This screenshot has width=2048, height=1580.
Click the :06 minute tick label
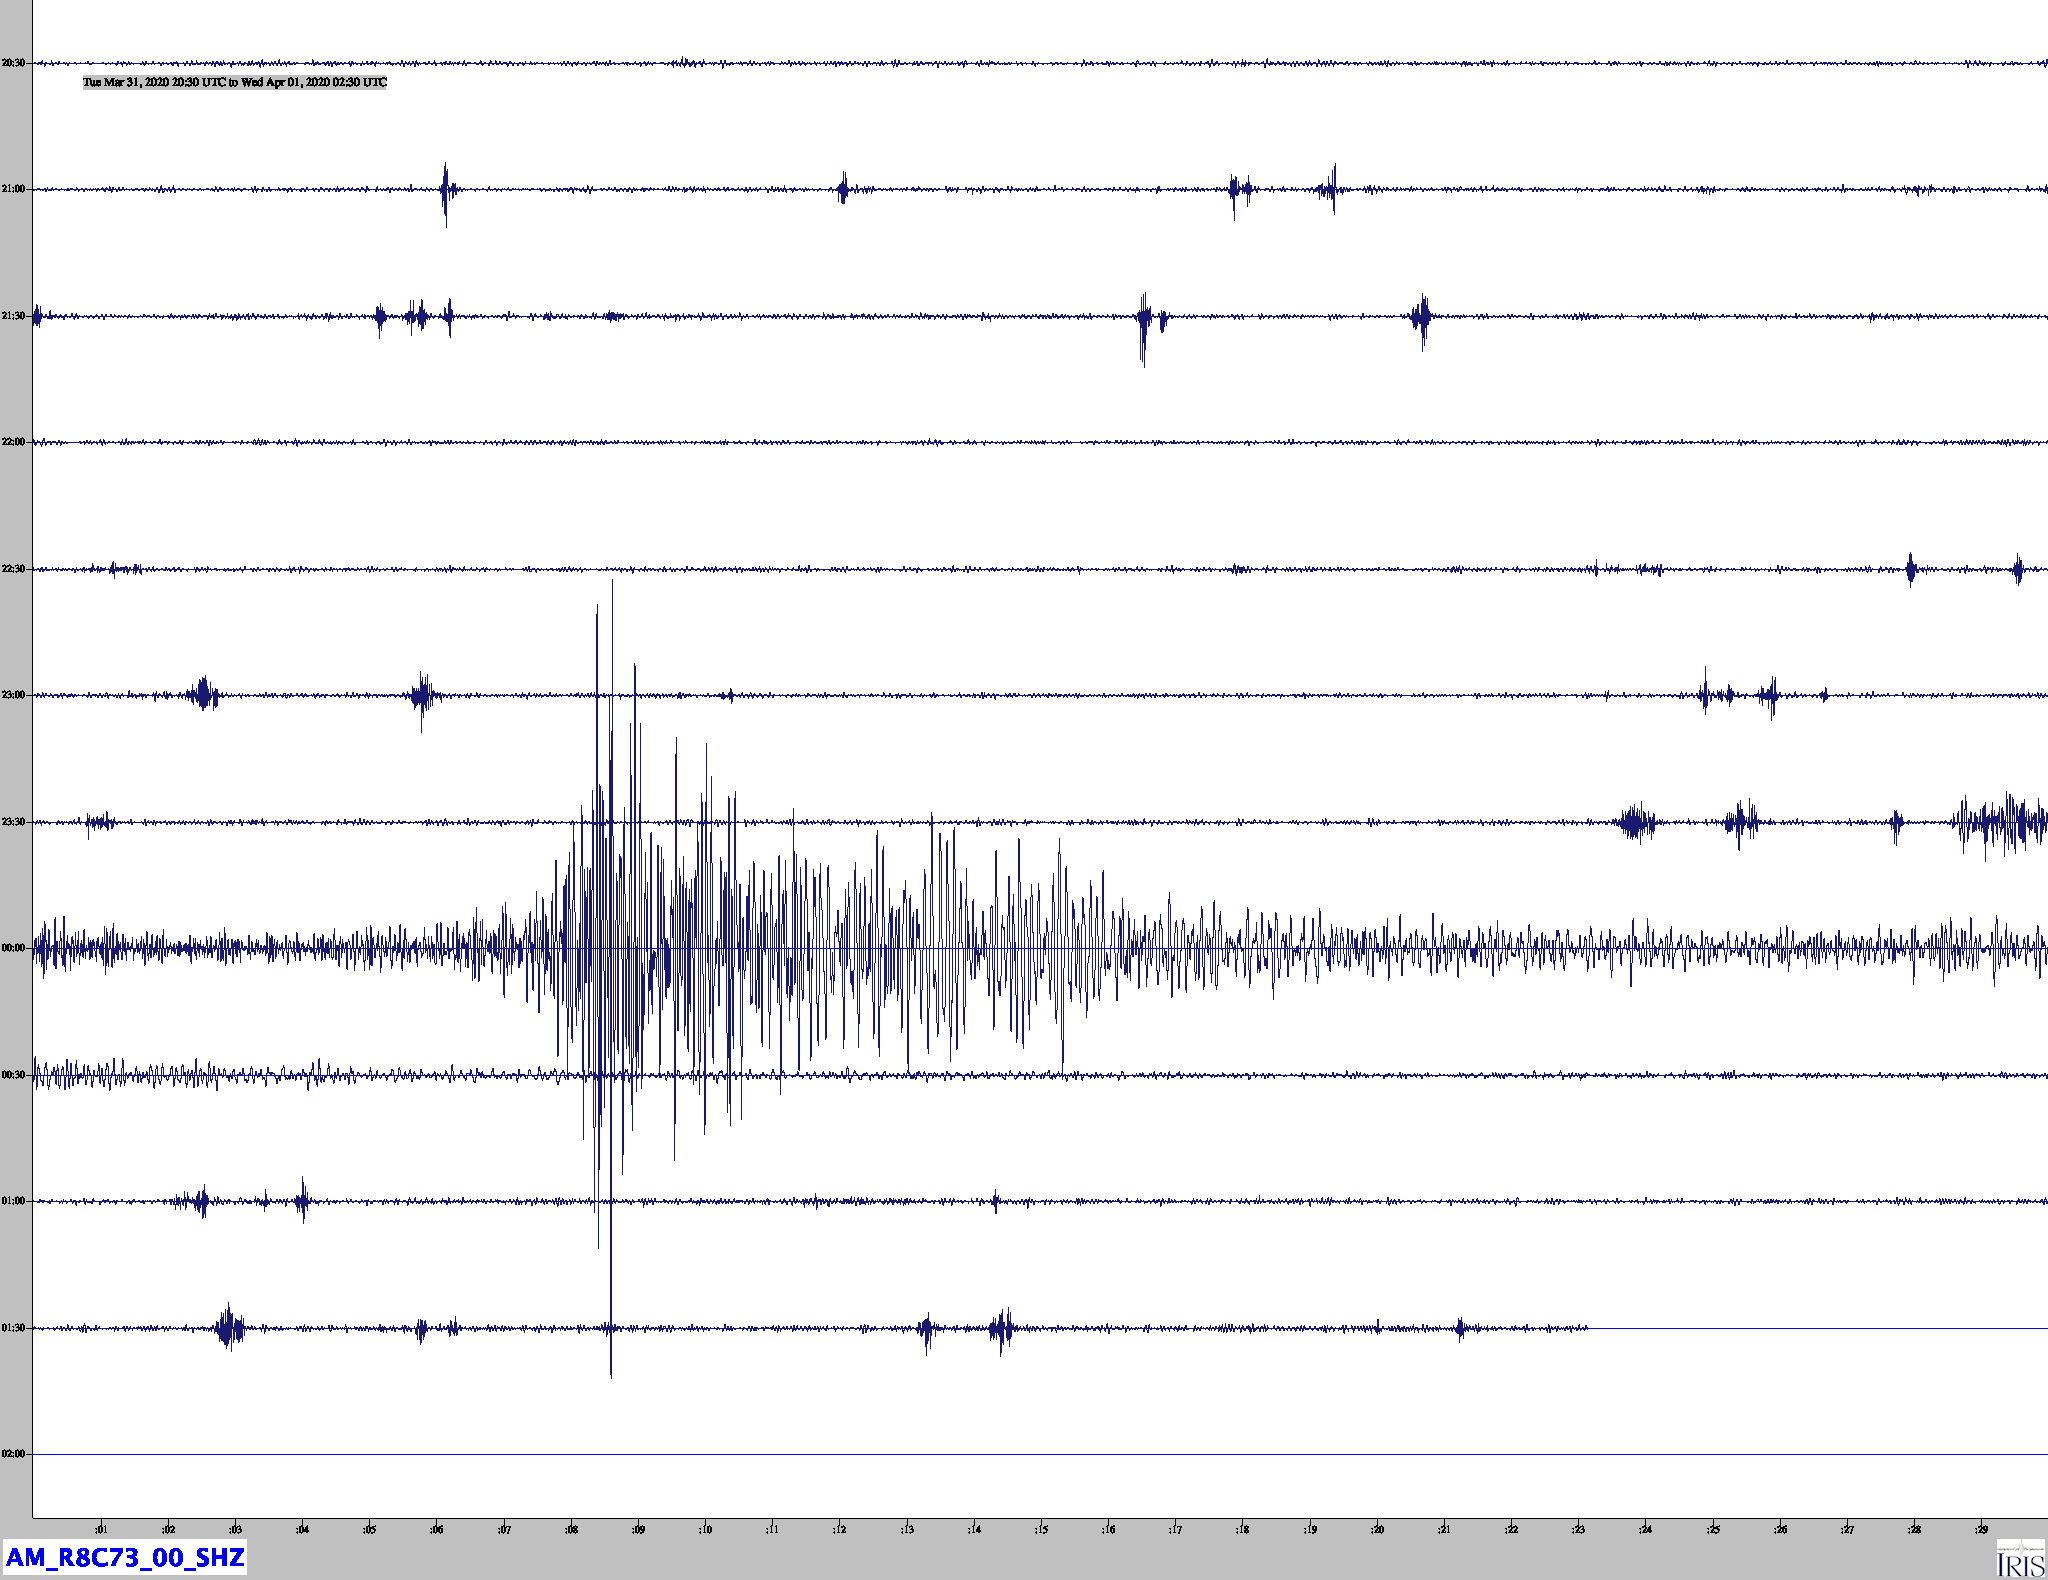point(437,1529)
